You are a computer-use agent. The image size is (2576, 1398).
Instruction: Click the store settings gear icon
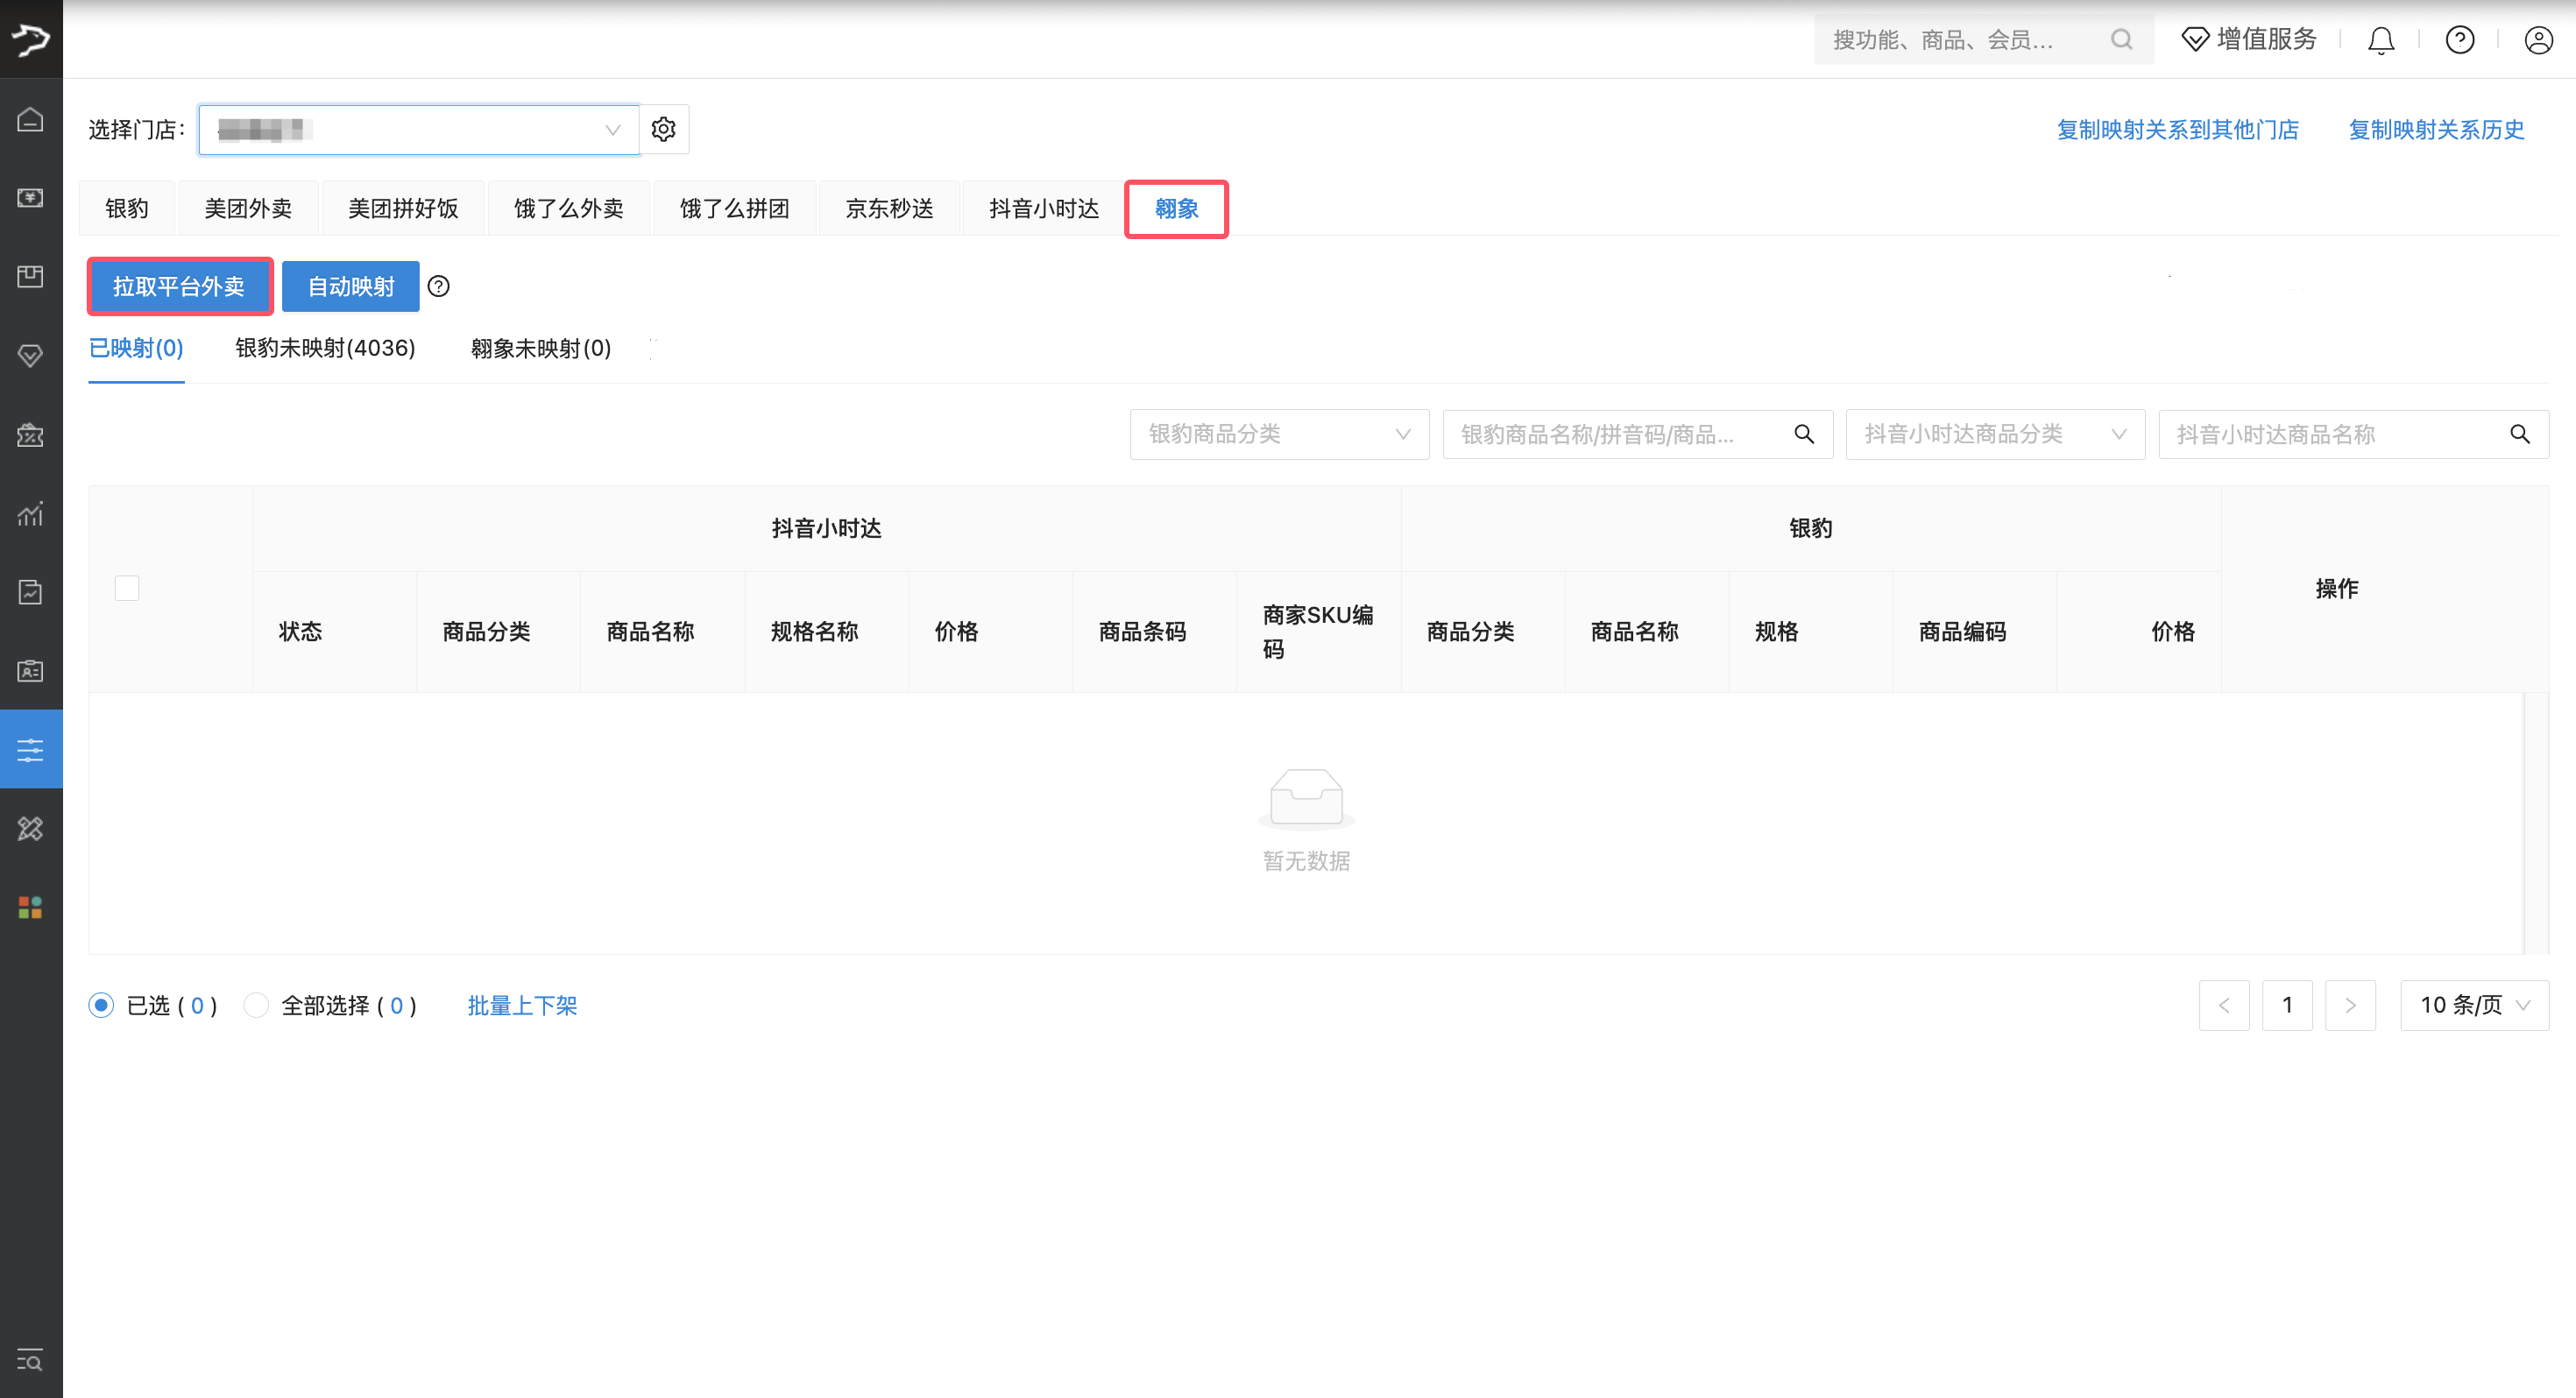coord(663,129)
